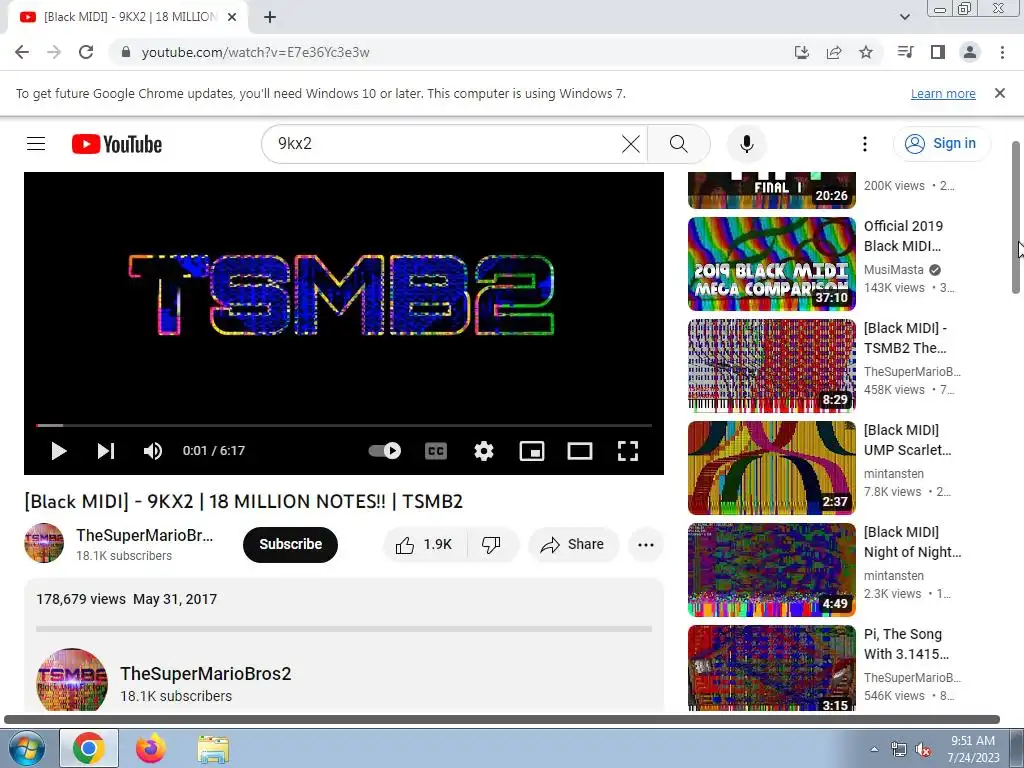Select the [Black MIDI] - 9KX2 tab
The width and height of the screenshot is (1024, 768).
click(129, 17)
